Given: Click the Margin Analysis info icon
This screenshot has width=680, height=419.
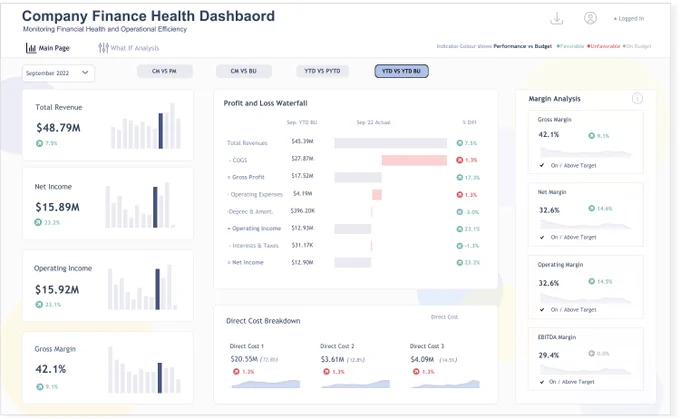Looking at the screenshot, I should [637, 98].
